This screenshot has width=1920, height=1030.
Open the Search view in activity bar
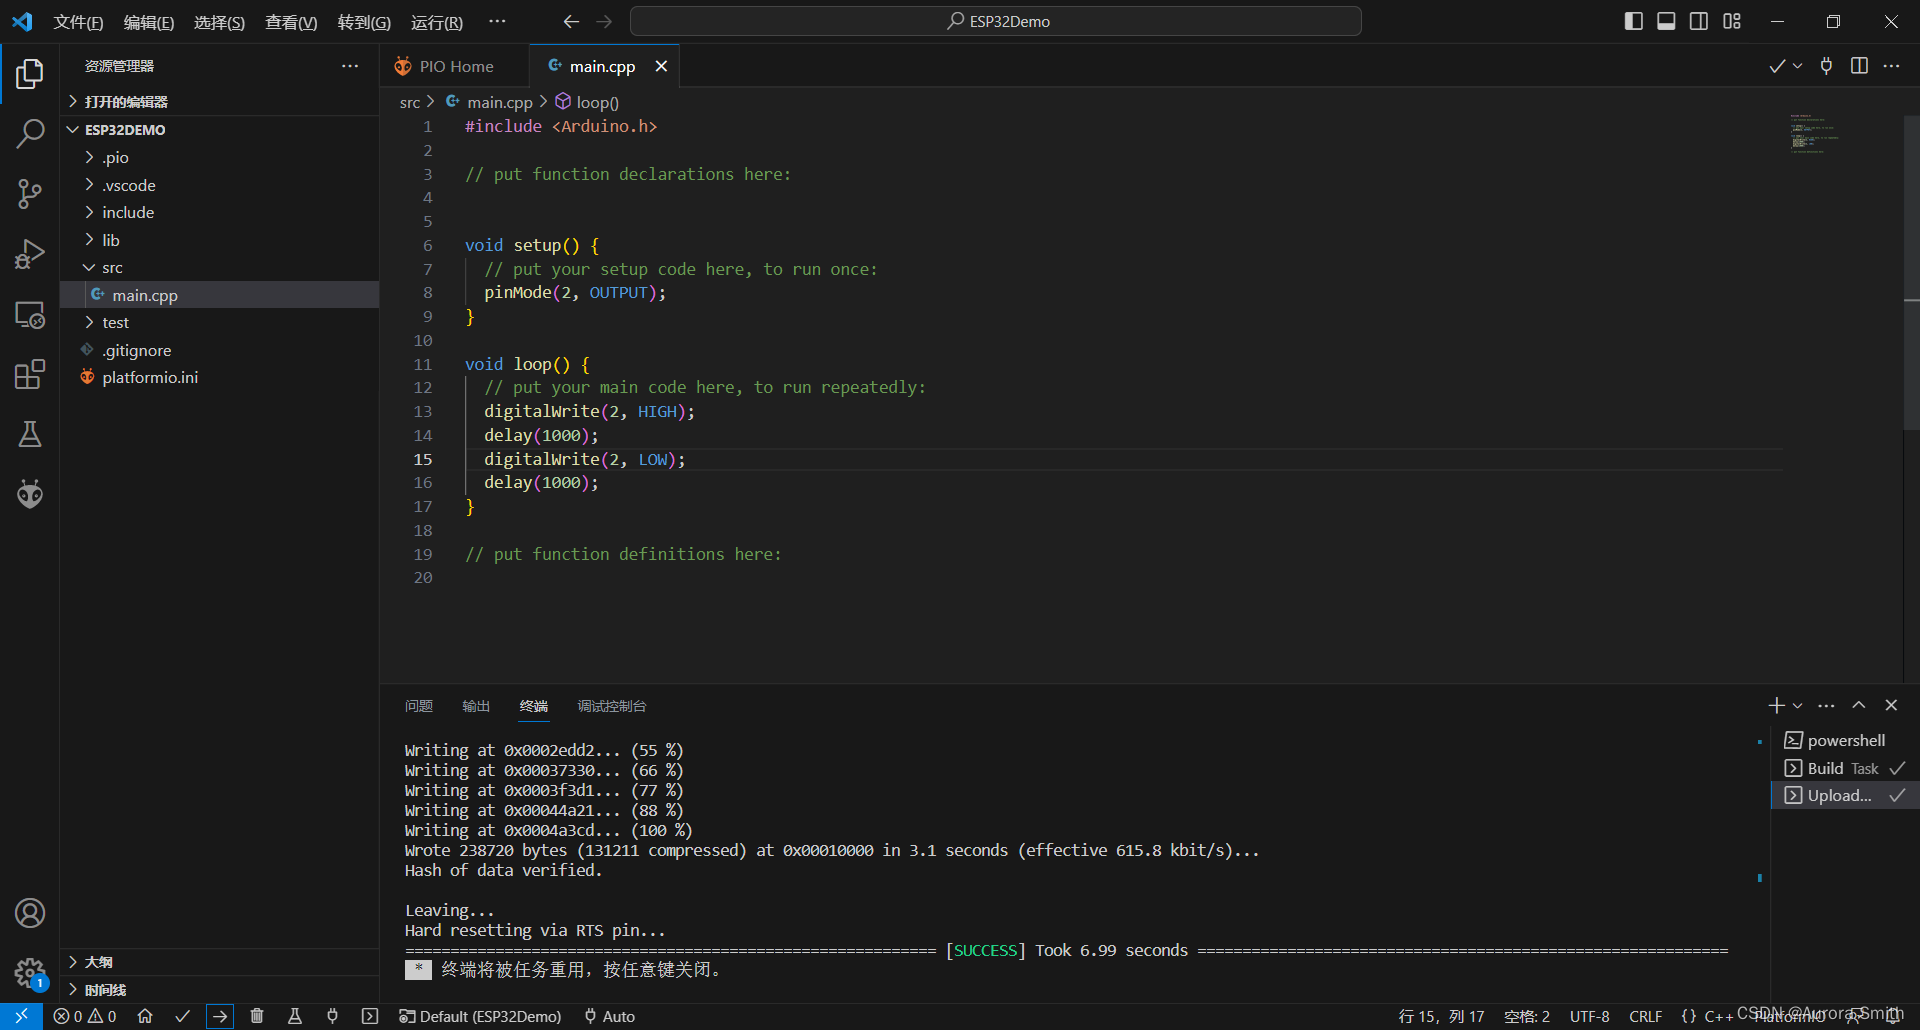point(30,133)
